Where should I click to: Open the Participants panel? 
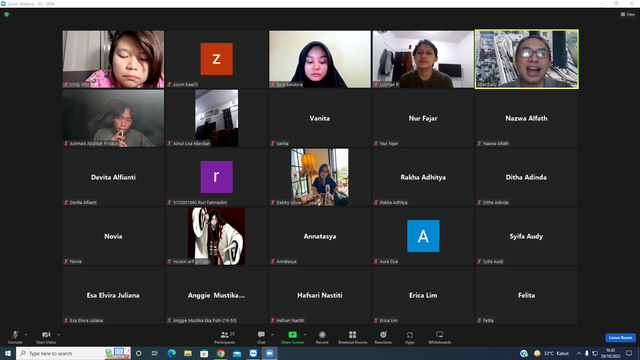pos(224,337)
